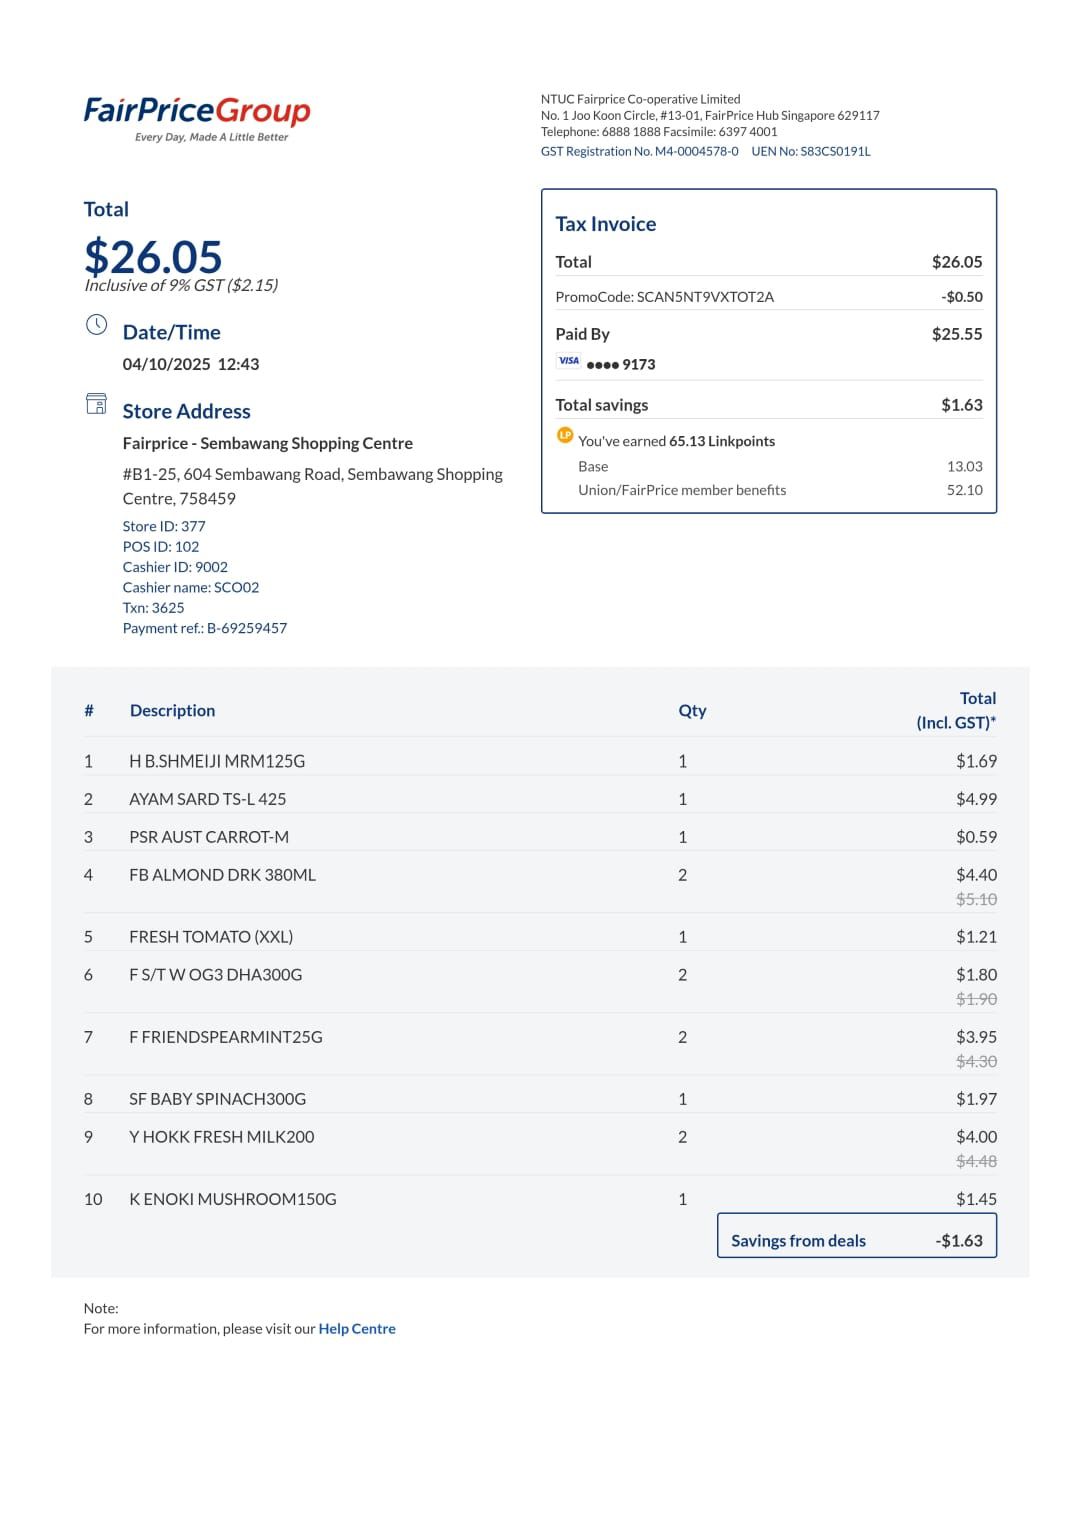Click item K ENOKI MUSHROOM150G
The height and width of the screenshot is (1527, 1080).
(x=233, y=1199)
